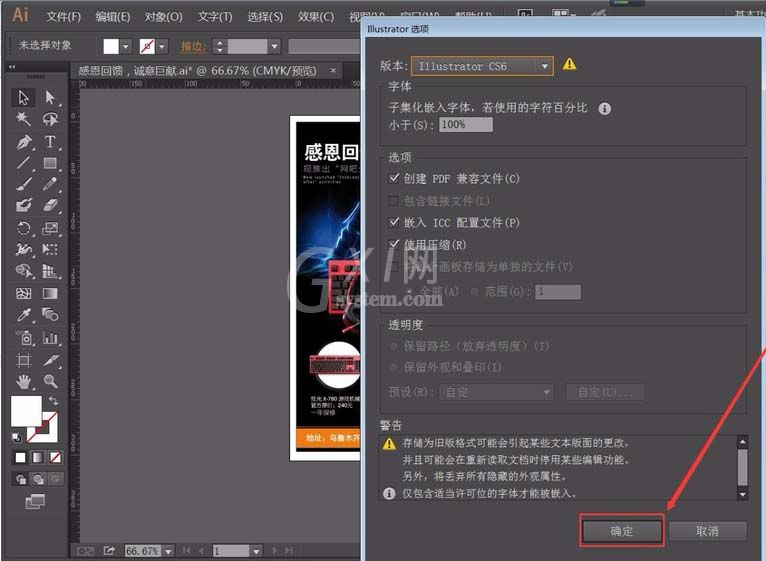Viewport: 766px width, 561px height.
Task: Open the 版本 Illustrator CS6 dropdown
Action: 482,66
